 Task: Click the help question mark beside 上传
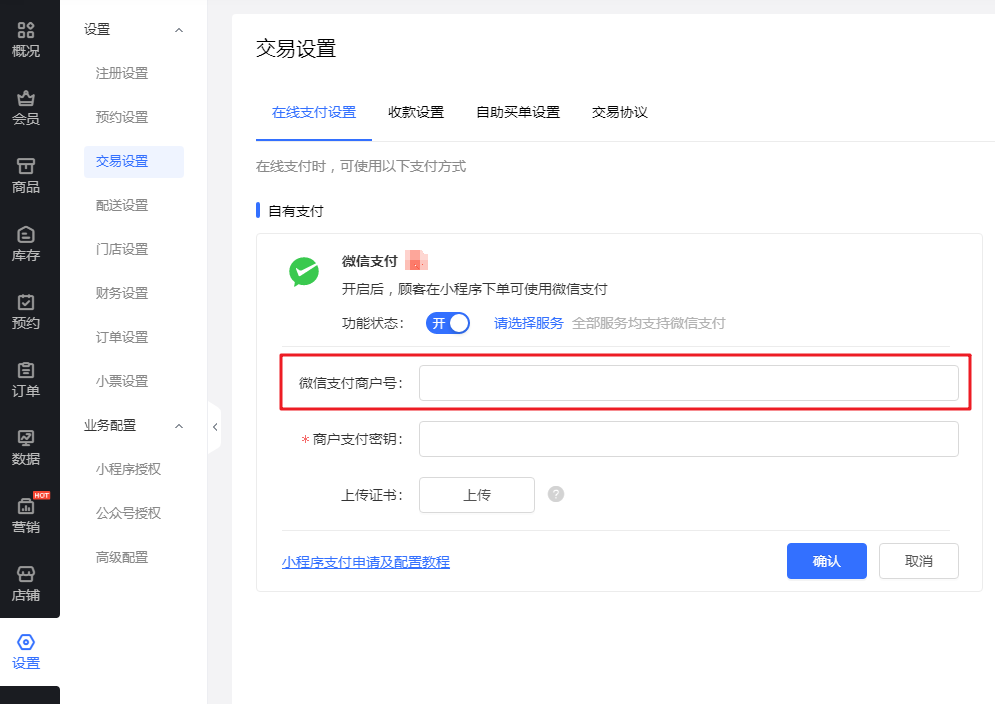[x=556, y=494]
